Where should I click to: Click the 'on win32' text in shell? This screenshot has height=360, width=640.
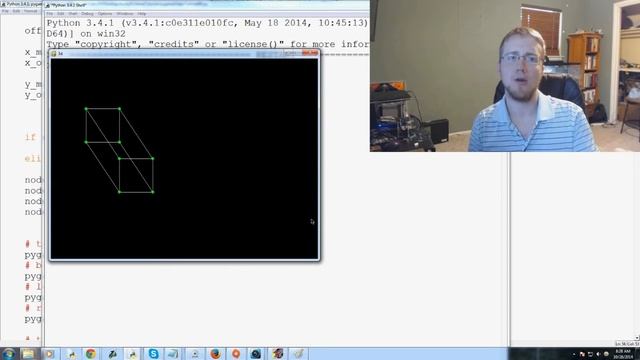tap(102, 33)
